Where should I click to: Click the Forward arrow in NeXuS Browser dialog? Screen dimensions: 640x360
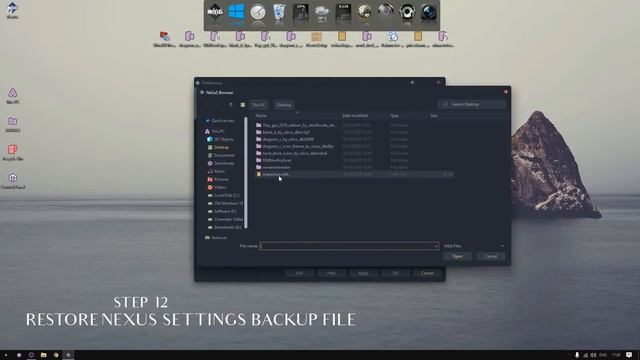pos(217,105)
